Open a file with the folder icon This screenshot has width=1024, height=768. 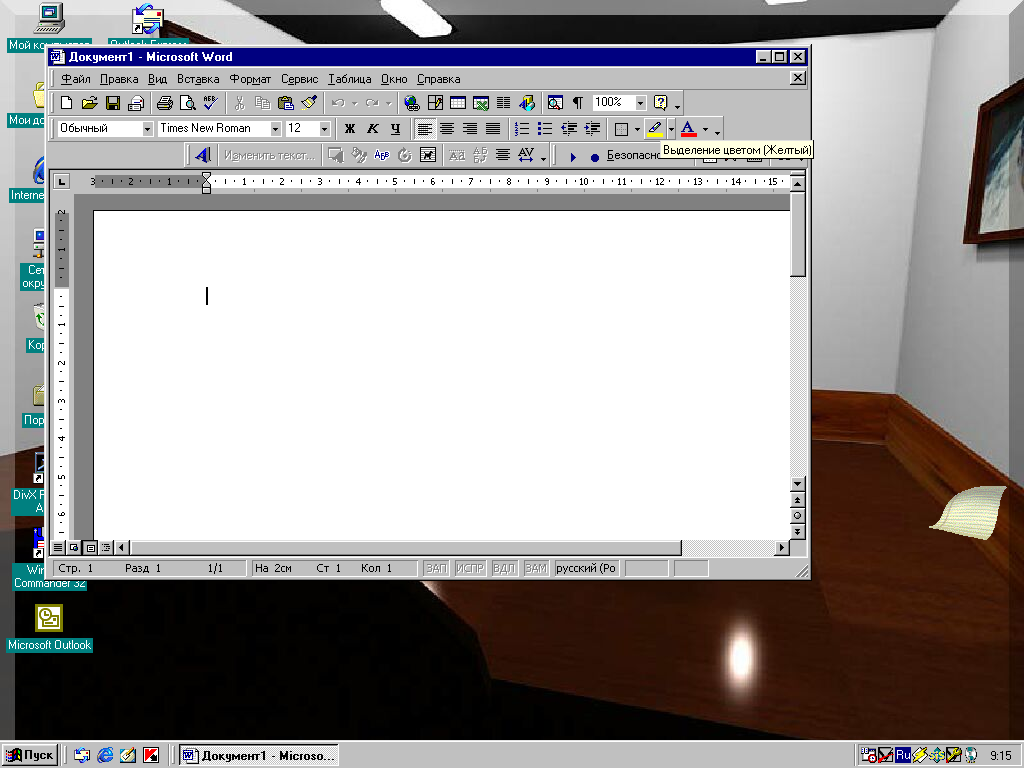pos(89,103)
